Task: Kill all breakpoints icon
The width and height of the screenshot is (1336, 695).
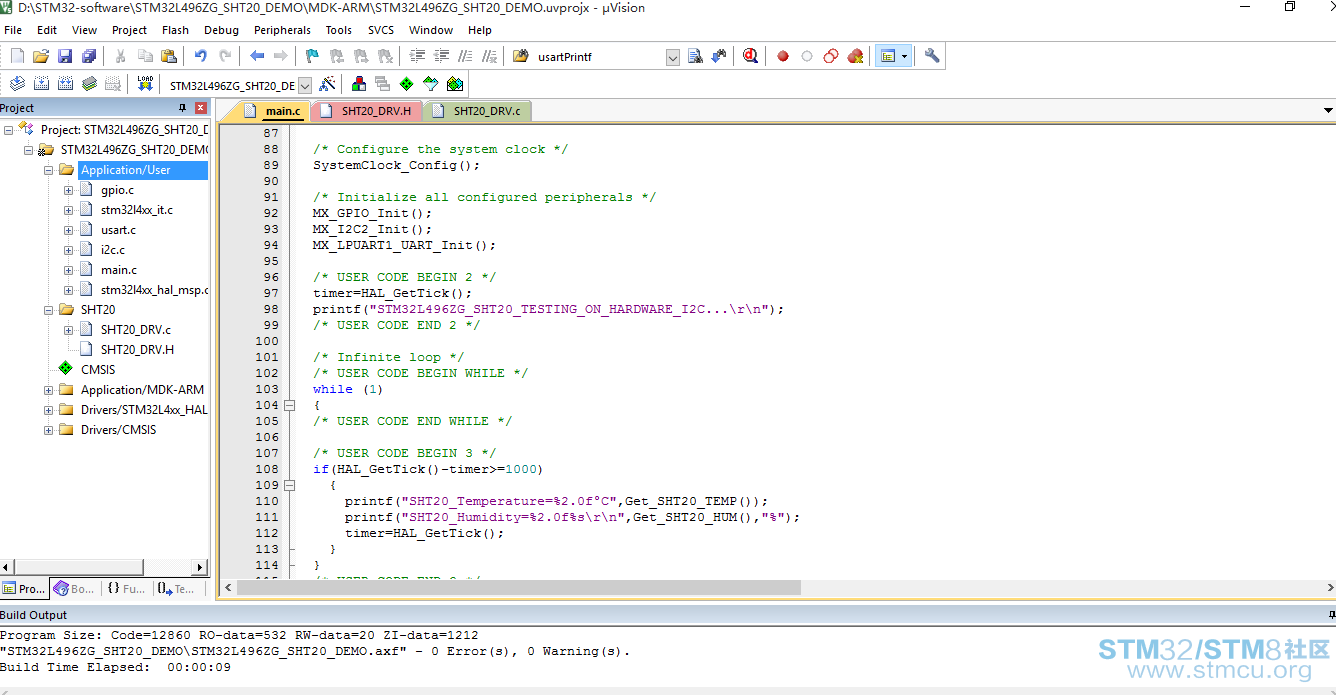Action: point(855,56)
